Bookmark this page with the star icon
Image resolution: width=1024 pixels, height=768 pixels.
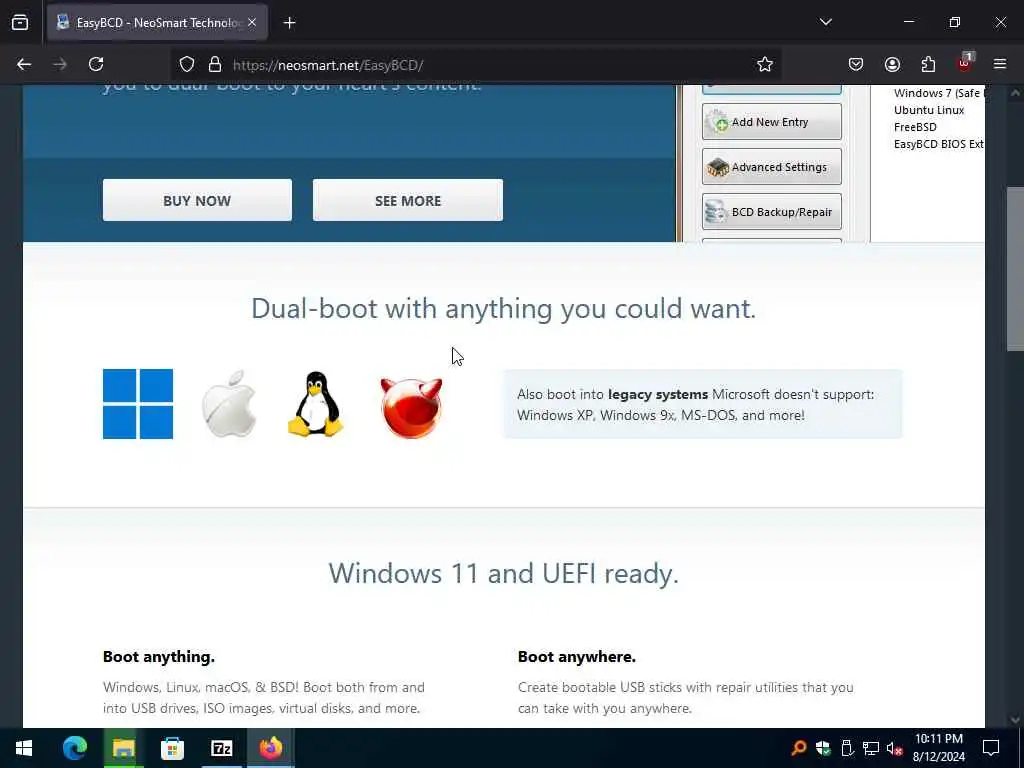(765, 65)
